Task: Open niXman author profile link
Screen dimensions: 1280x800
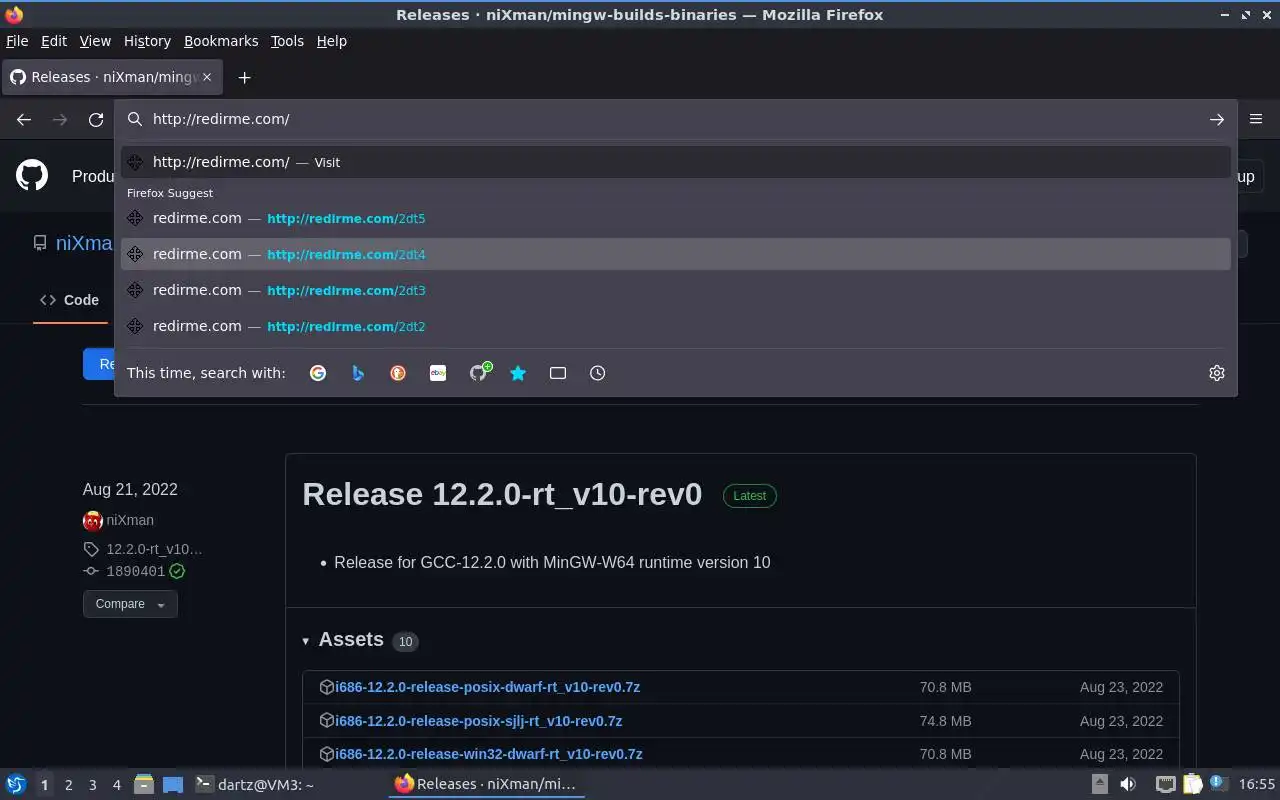Action: [x=130, y=520]
